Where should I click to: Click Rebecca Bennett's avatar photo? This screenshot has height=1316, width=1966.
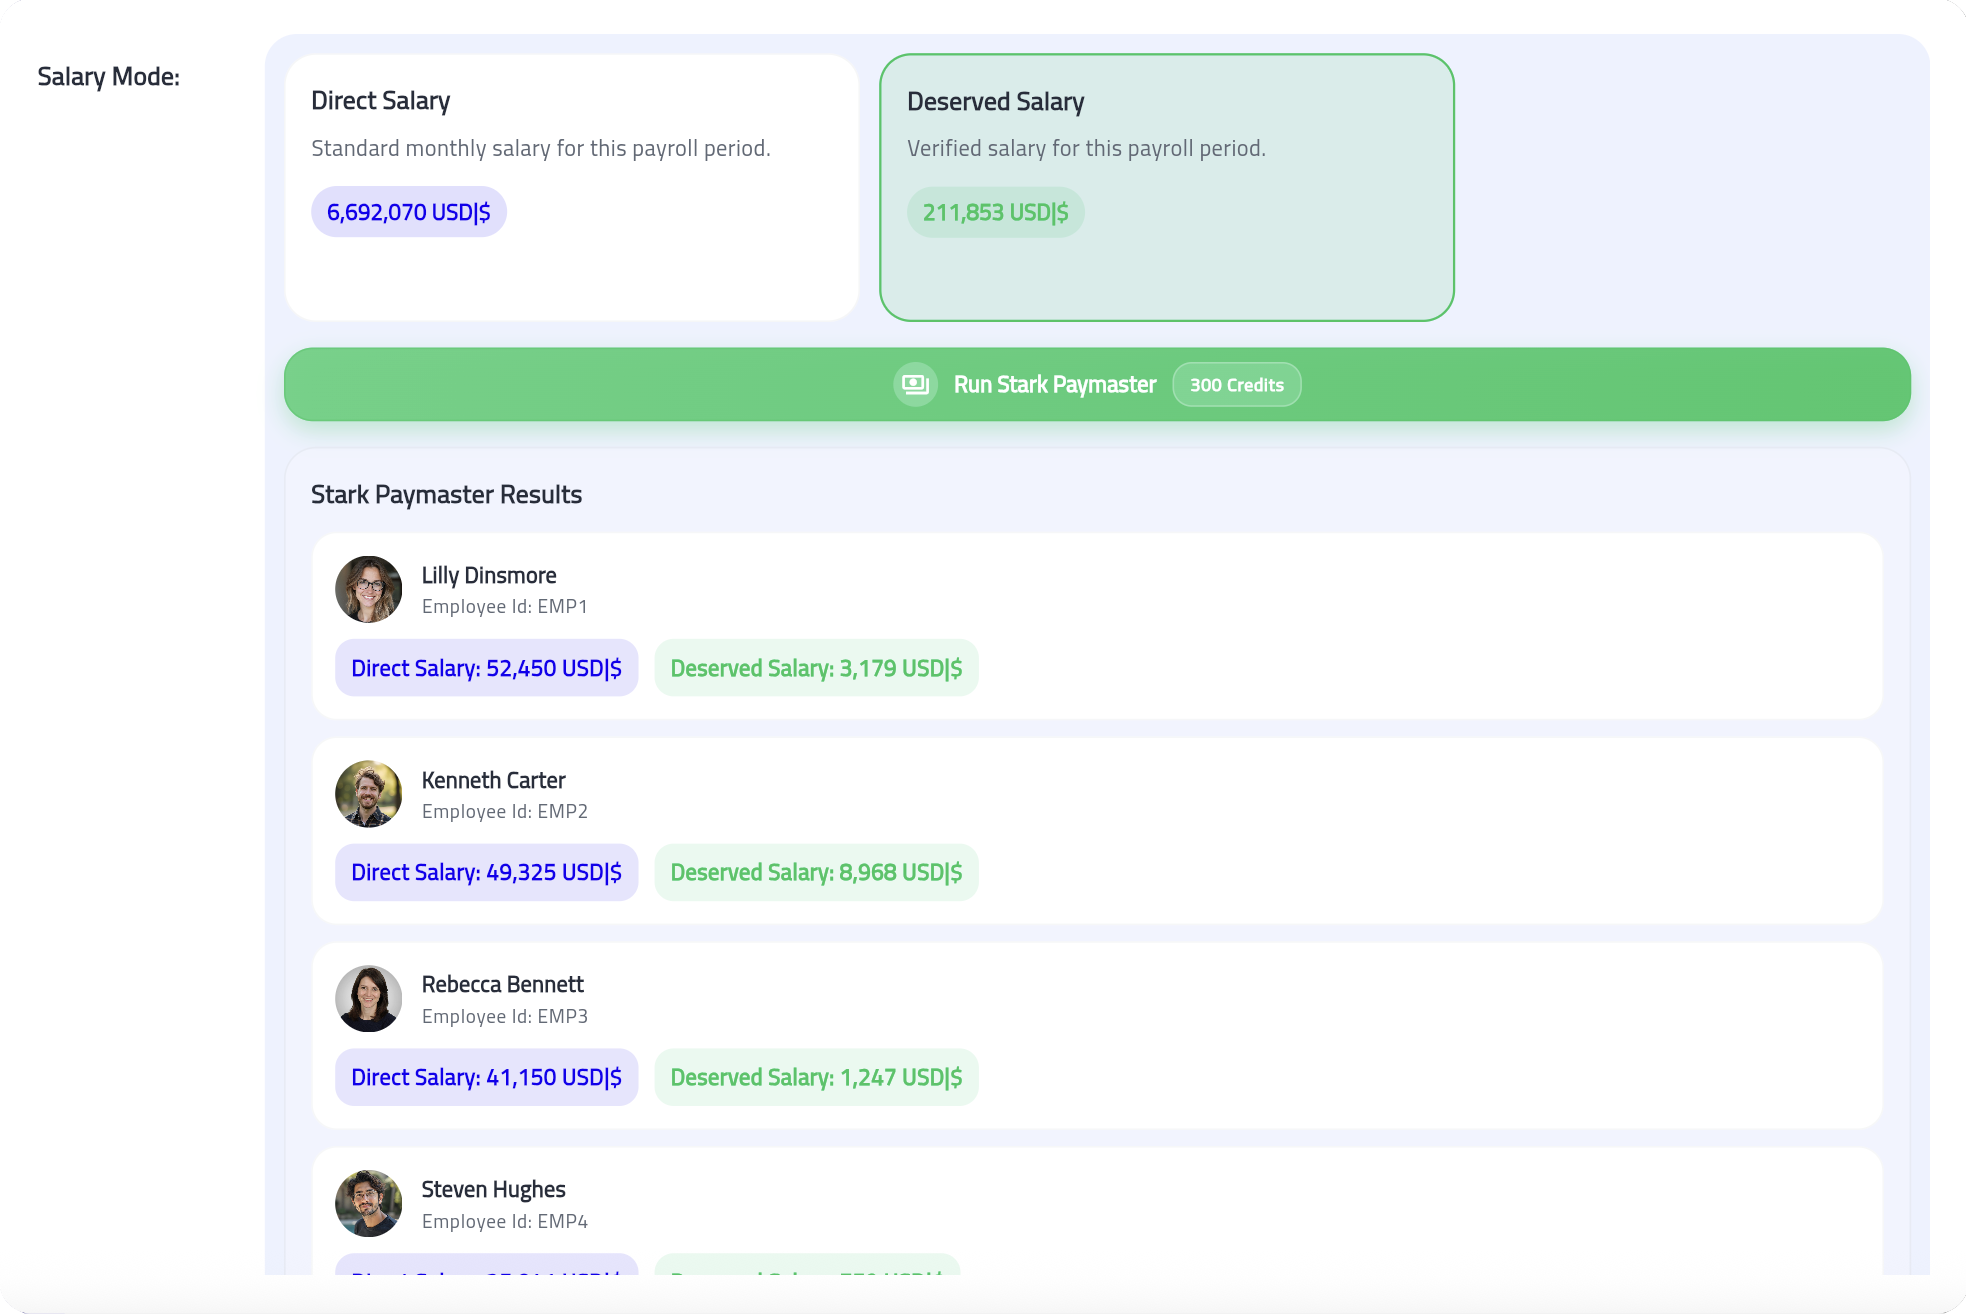click(368, 999)
